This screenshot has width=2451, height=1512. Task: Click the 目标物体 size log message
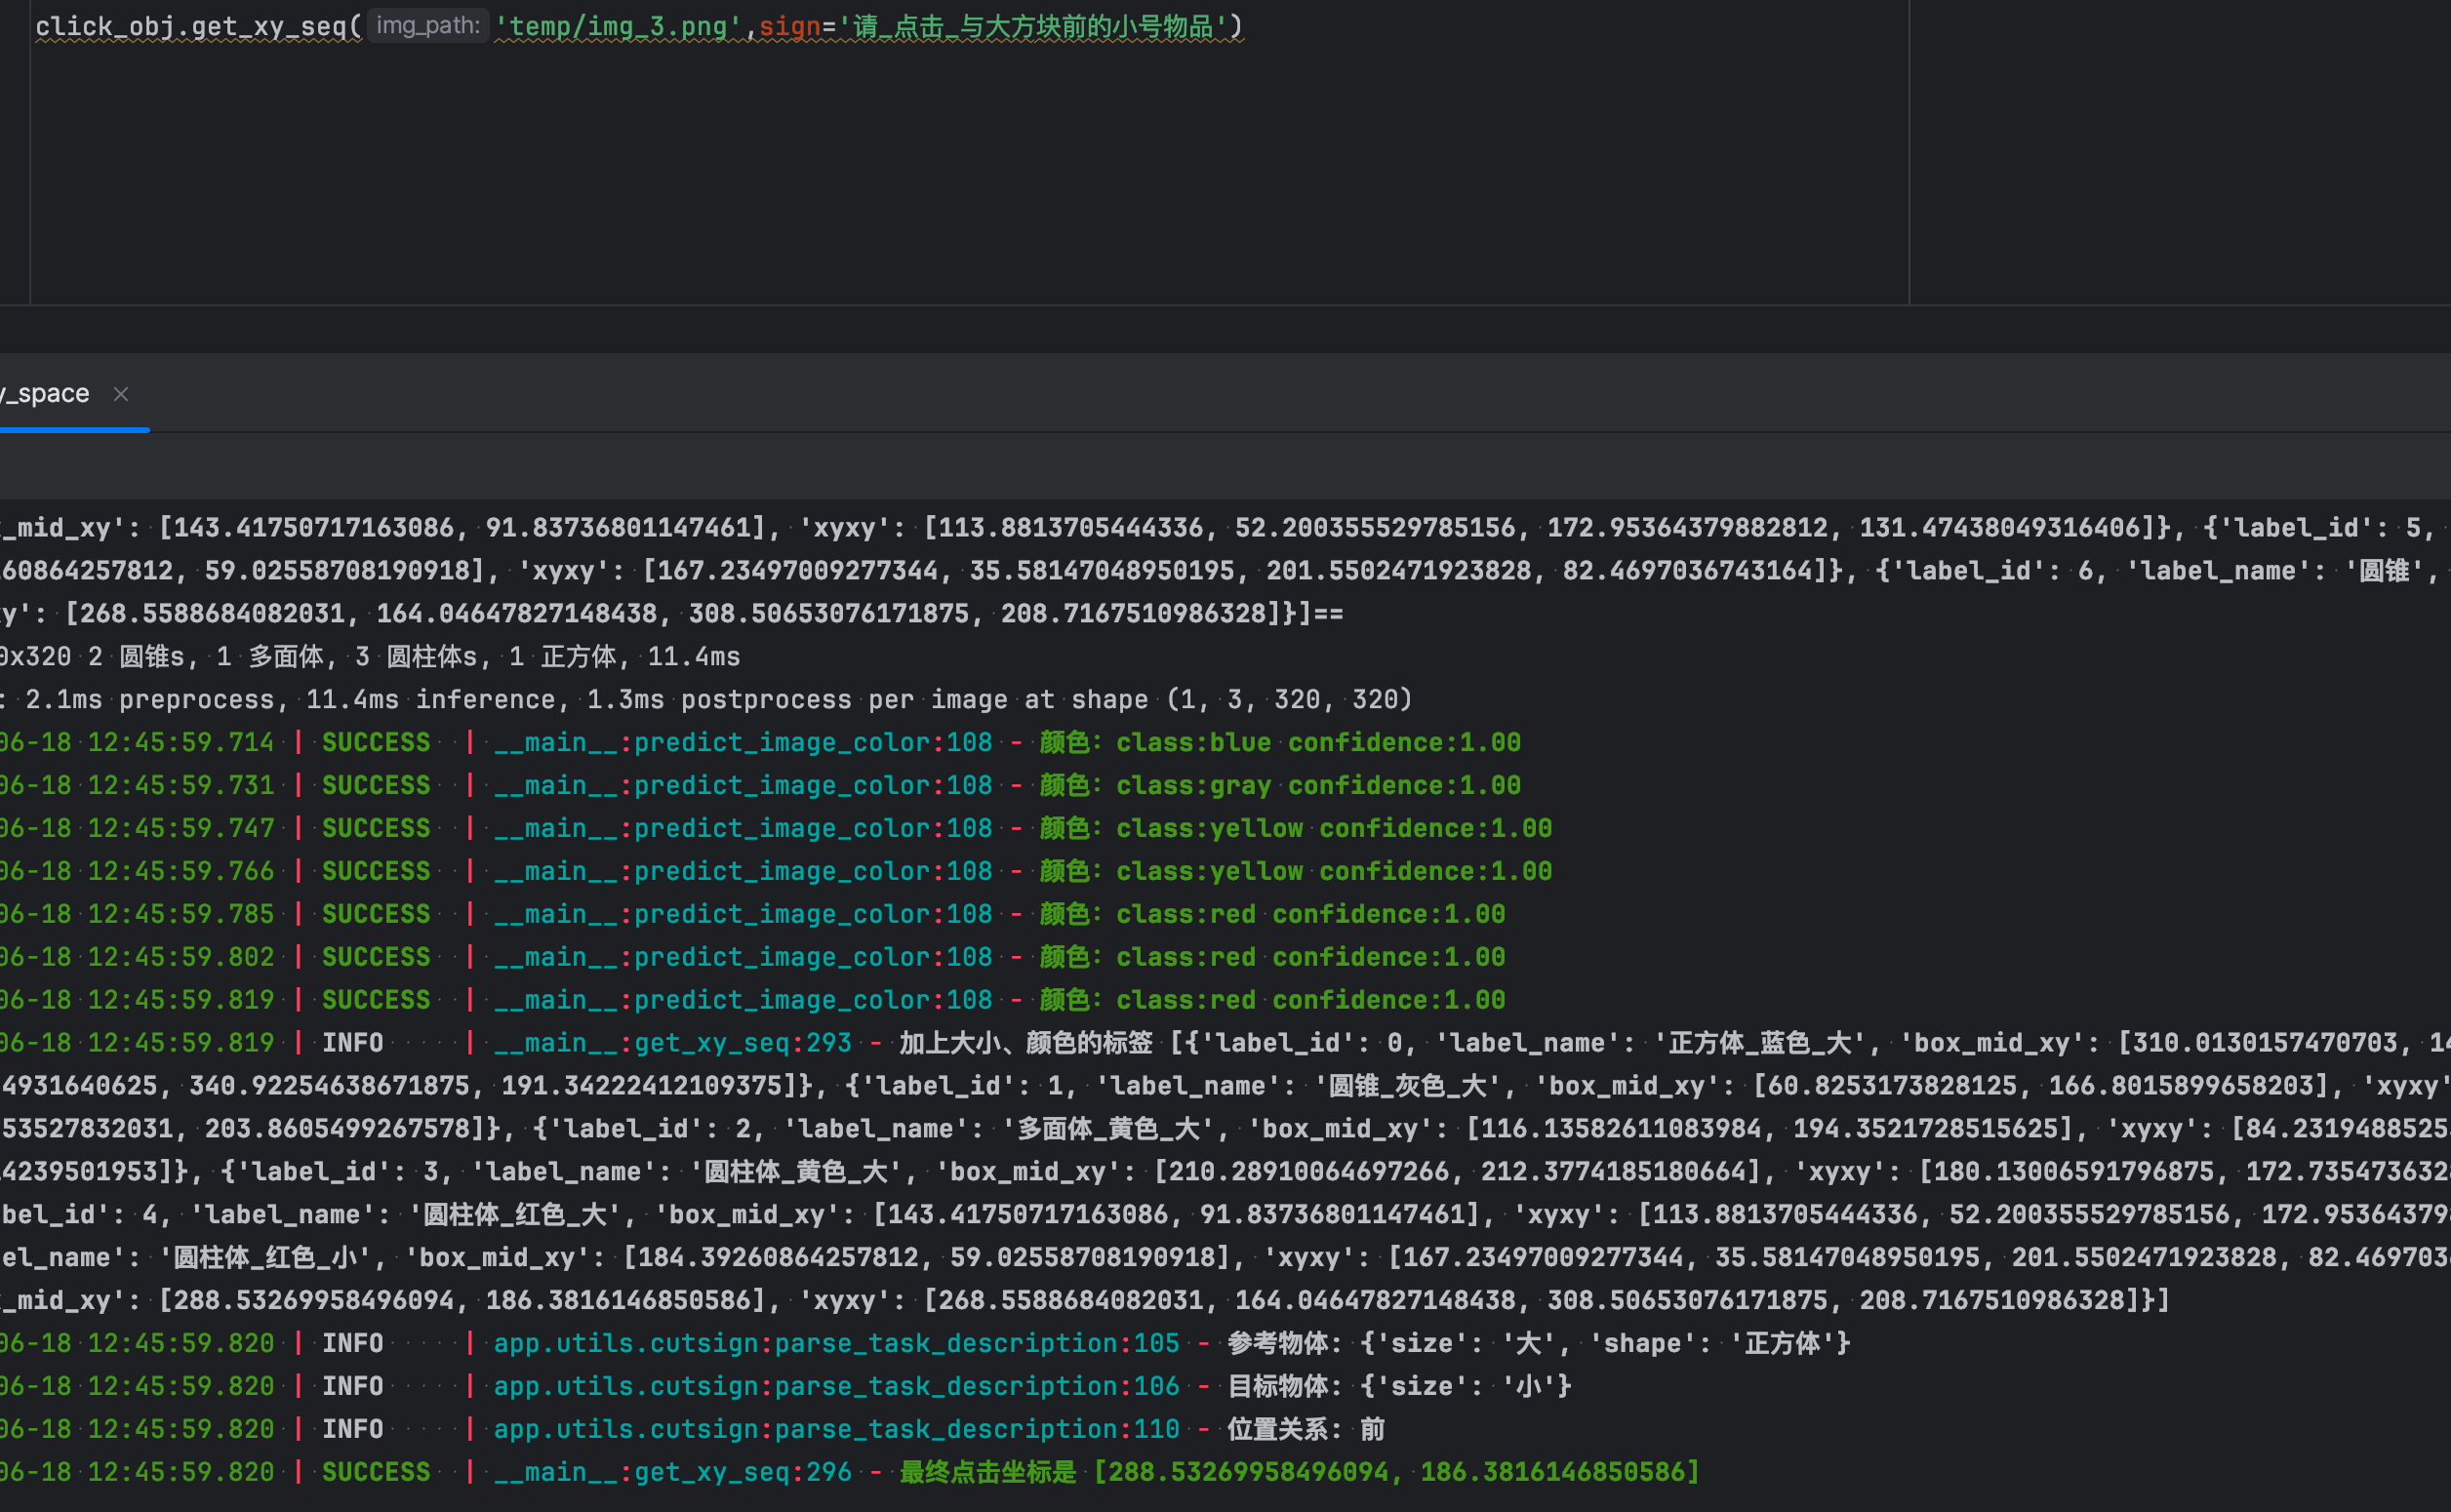click(x=1399, y=1386)
